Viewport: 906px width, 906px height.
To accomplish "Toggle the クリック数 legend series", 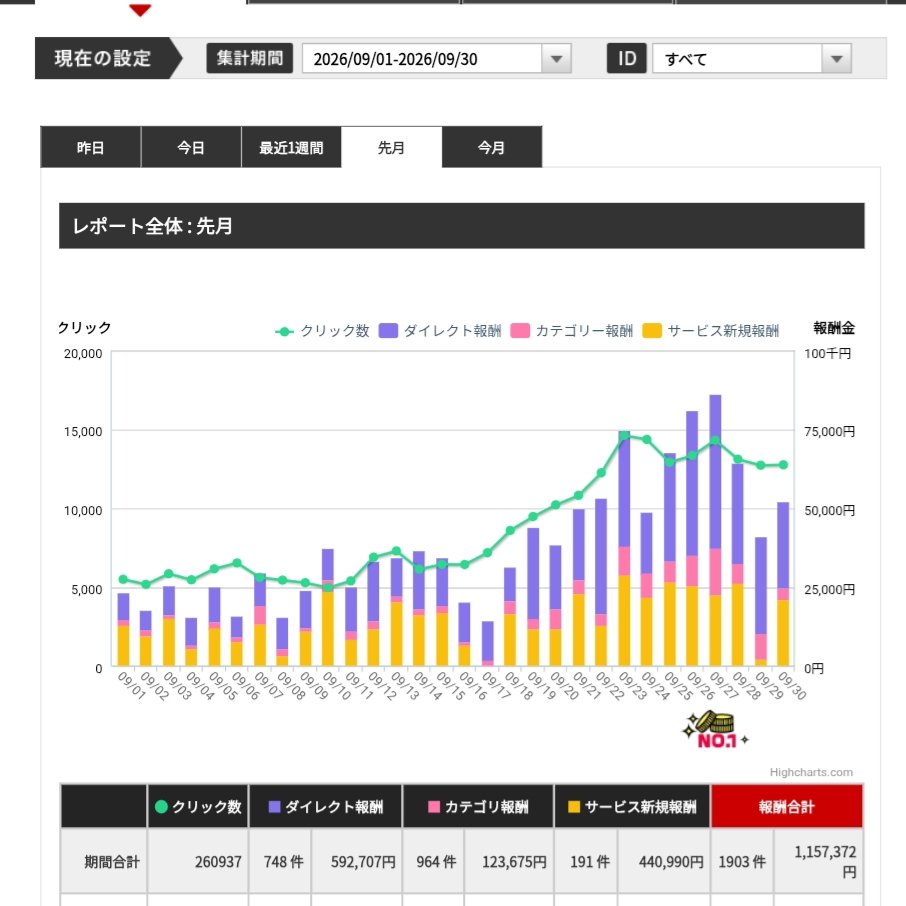I will point(322,331).
